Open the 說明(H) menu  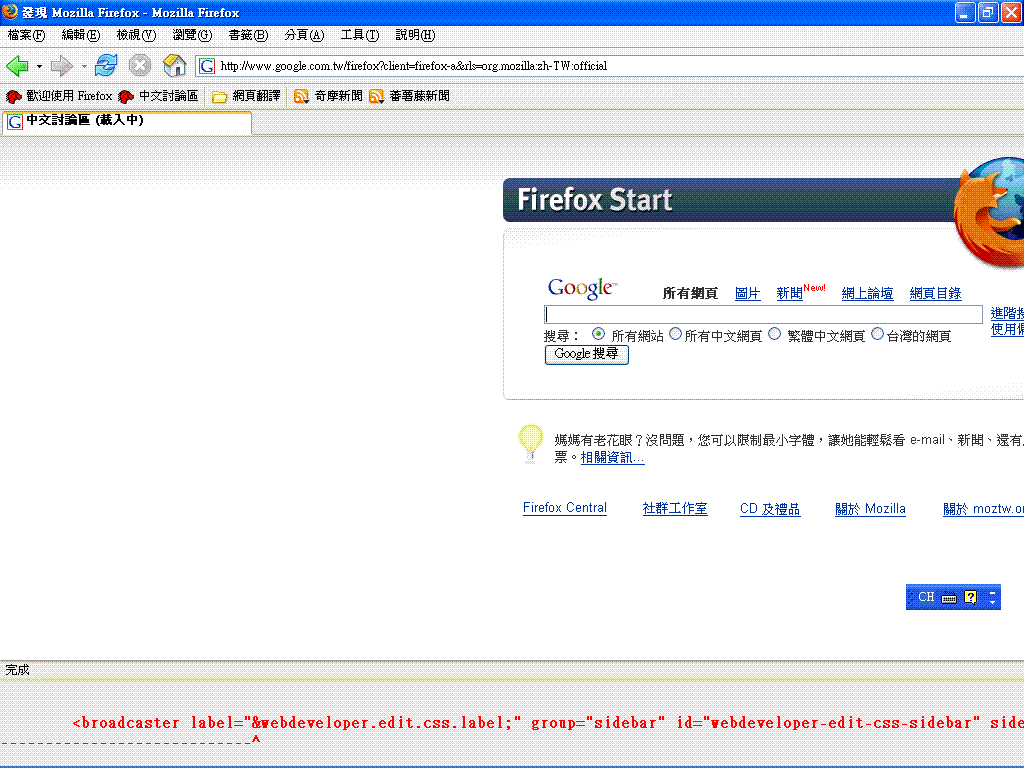[415, 35]
